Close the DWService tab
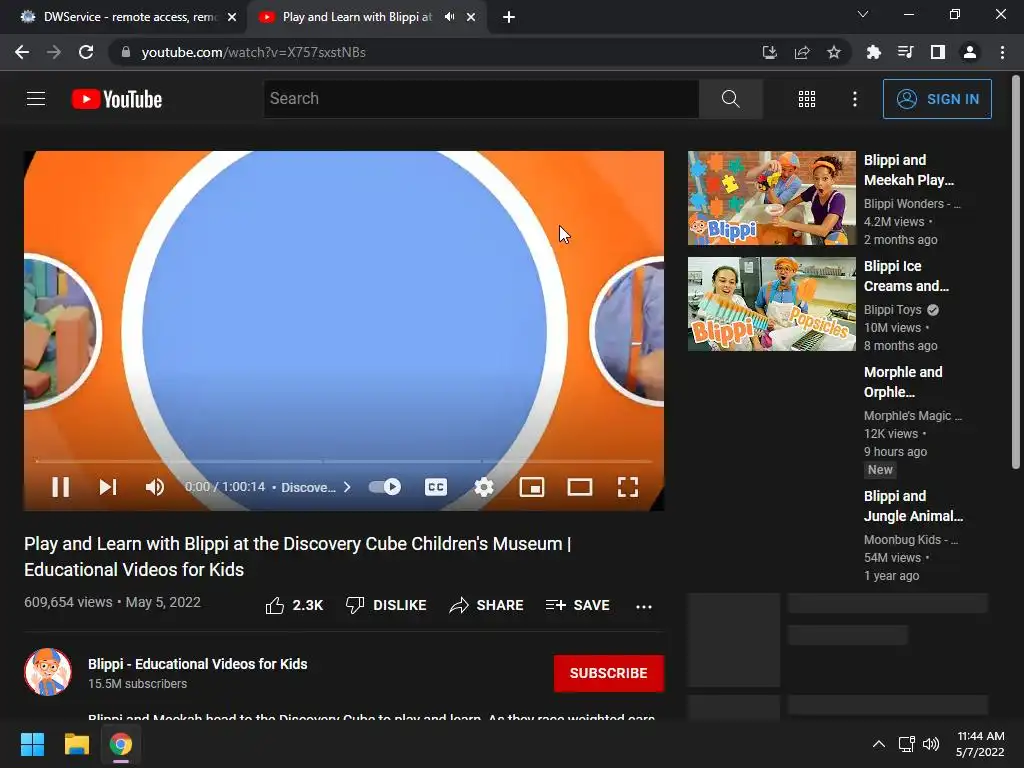 [x=232, y=17]
